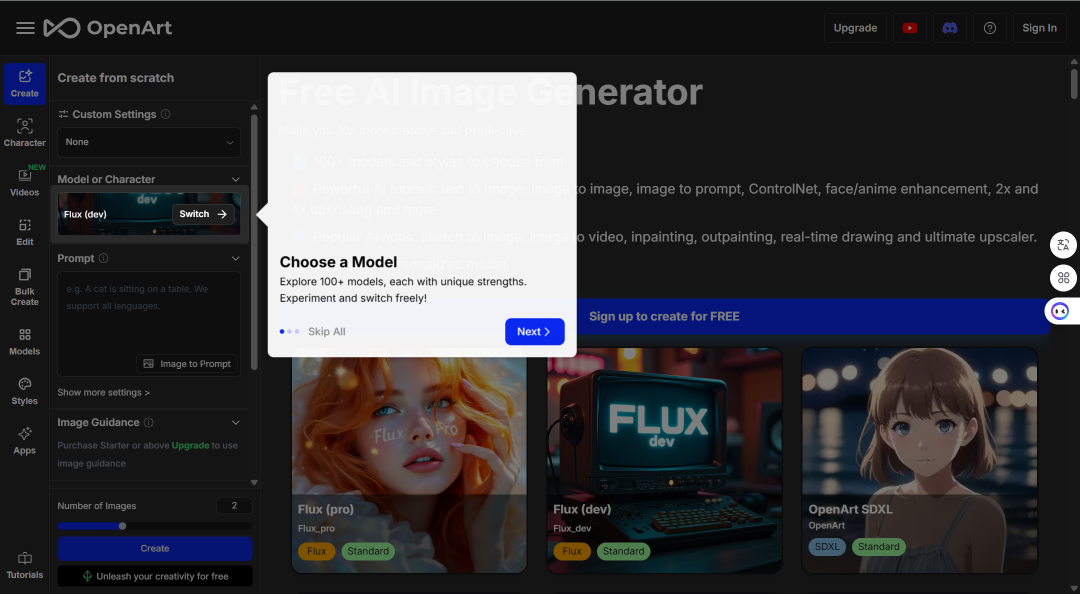1080x594 pixels.
Task: Click the sliders icon beside Custom Settings
Action: pyautogui.click(x=63, y=114)
